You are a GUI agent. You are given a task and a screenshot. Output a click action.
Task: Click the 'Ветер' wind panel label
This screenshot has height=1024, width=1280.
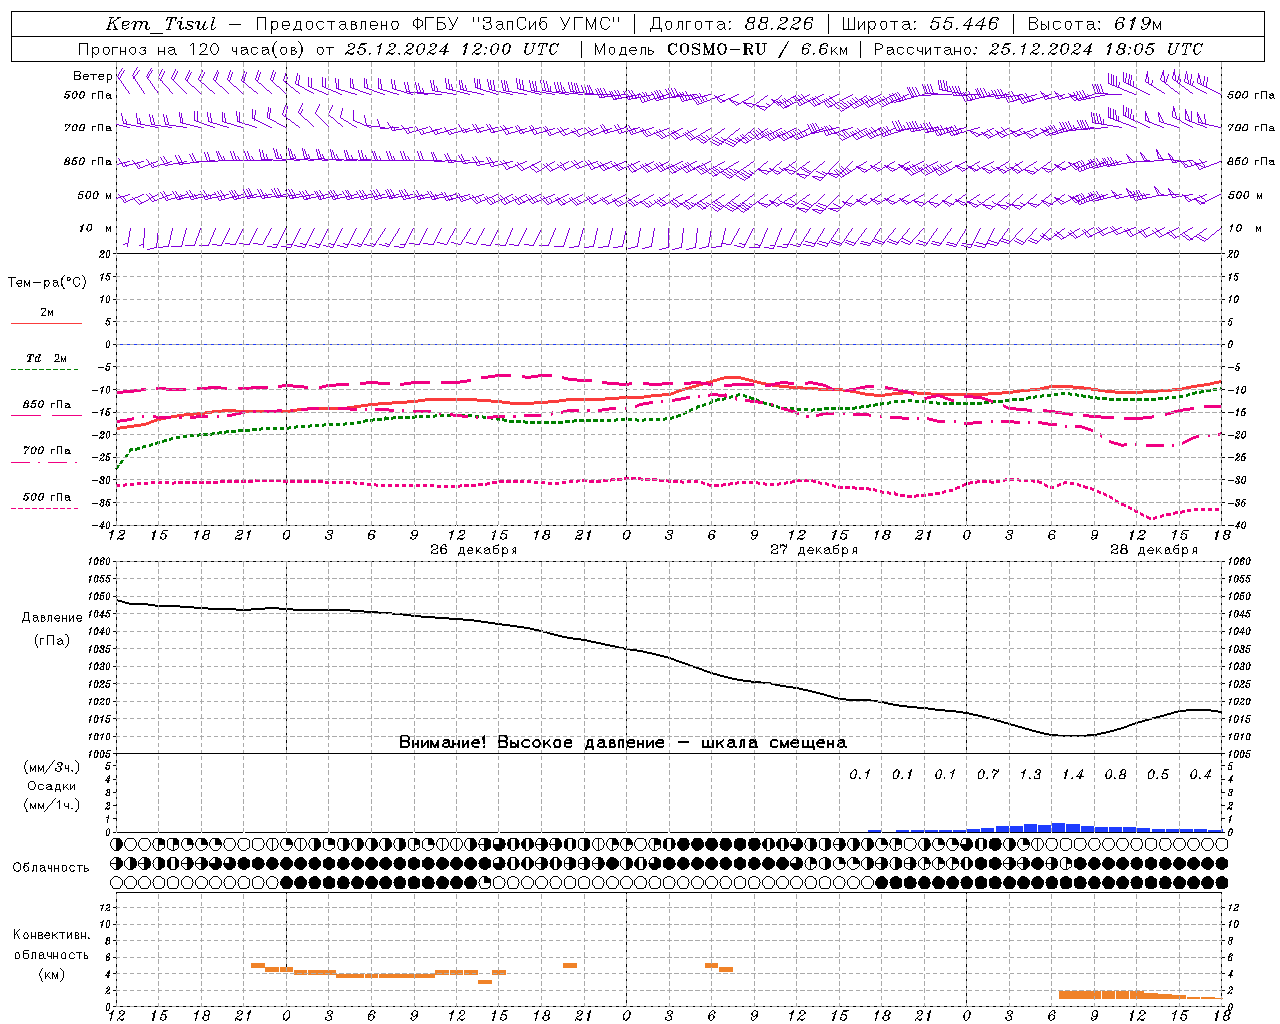(x=93, y=76)
